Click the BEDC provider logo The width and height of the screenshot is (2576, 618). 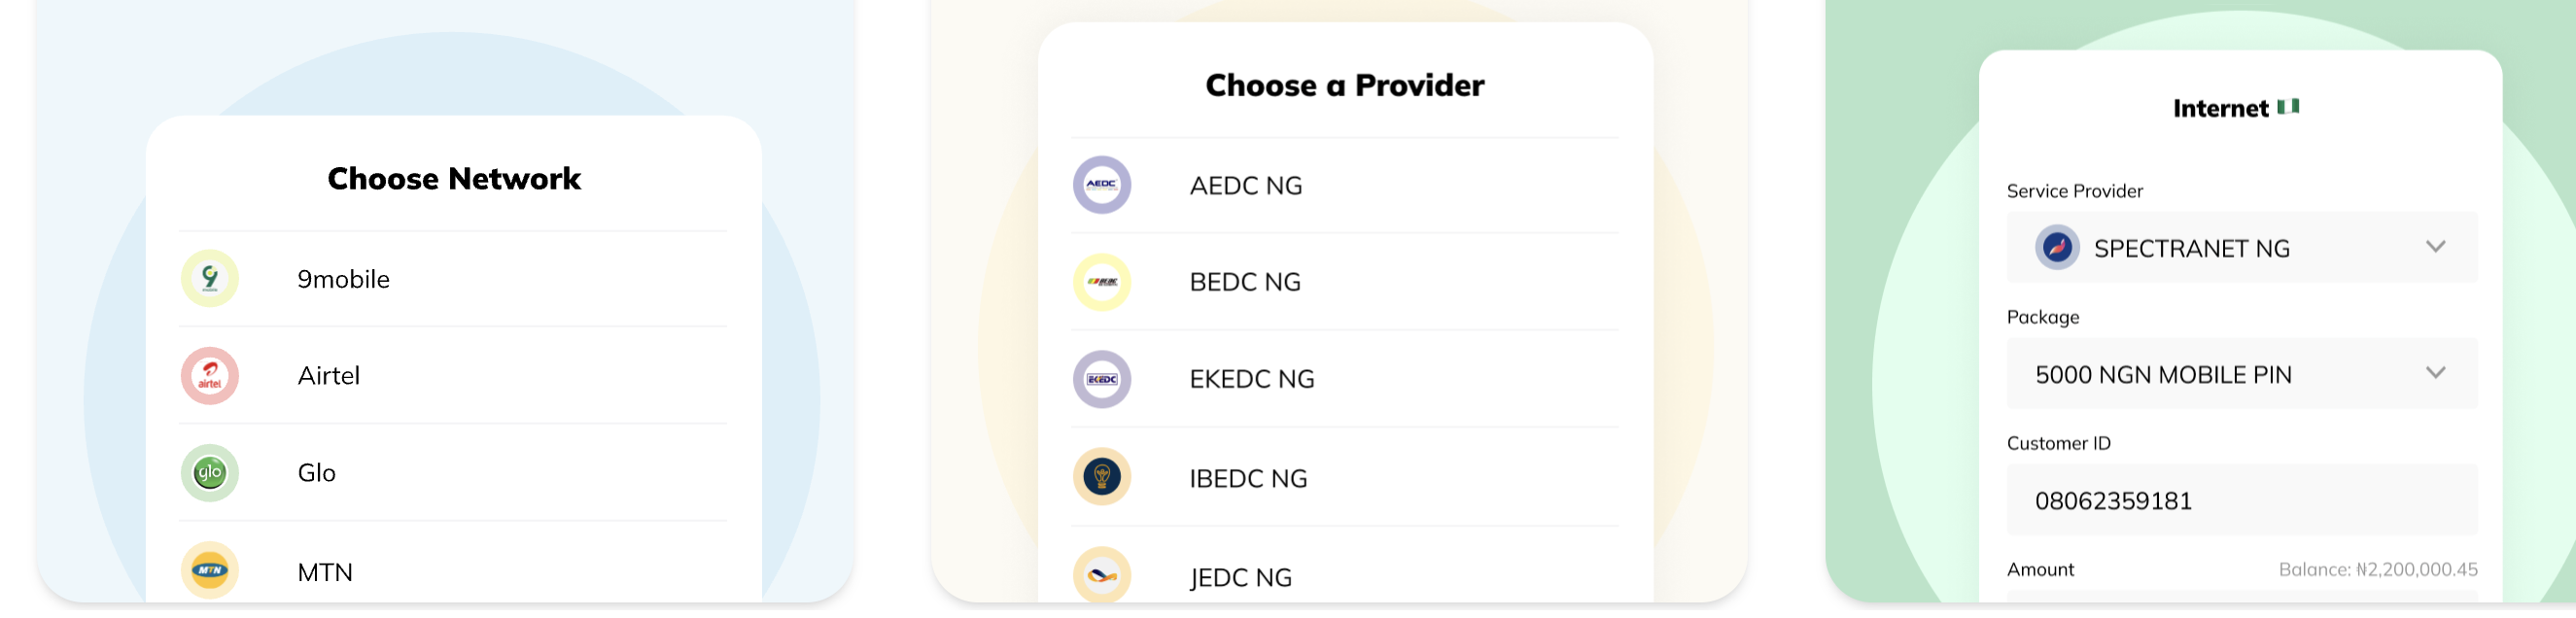1102,282
